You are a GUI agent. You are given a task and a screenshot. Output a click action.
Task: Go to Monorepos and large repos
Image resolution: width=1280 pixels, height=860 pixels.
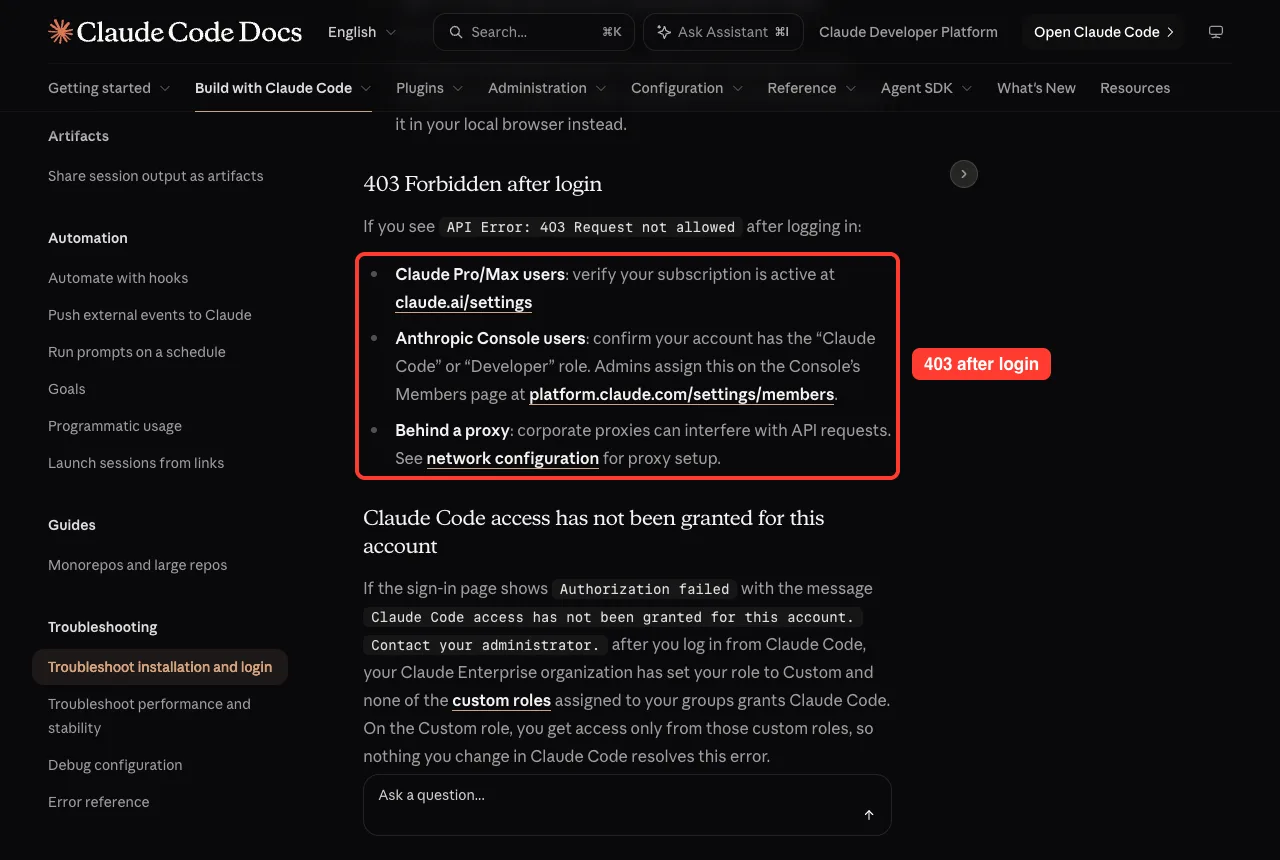[x=138, y=565]
